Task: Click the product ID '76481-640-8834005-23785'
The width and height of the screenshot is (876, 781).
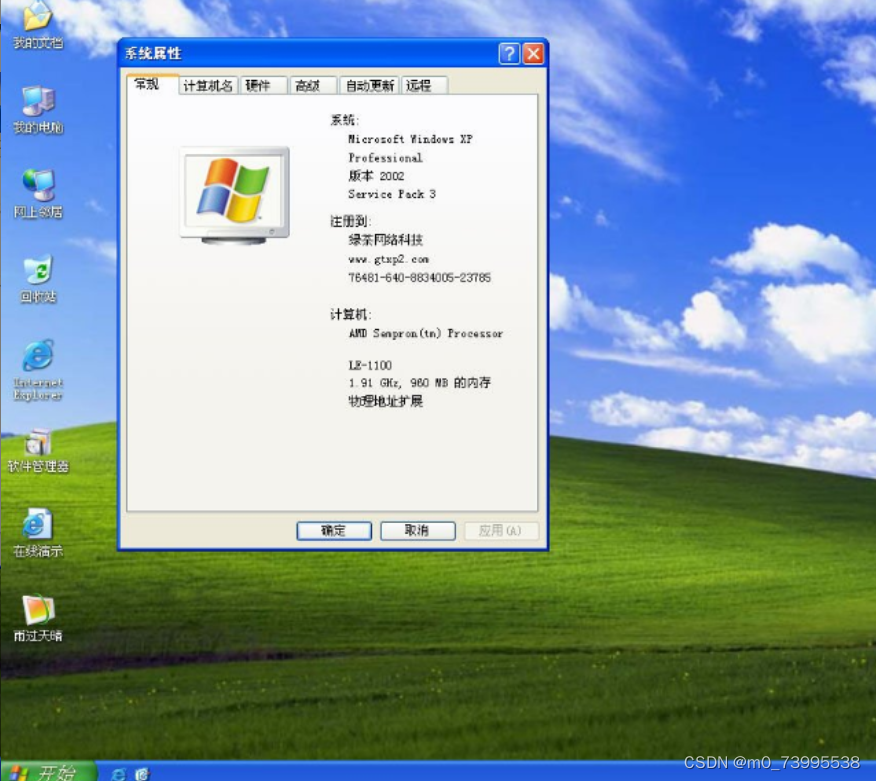Action: [x=419, y=278]
